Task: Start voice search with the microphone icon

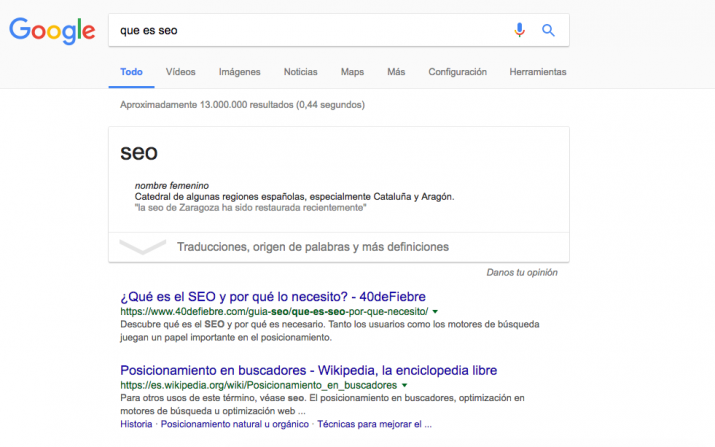Action: [x=519, y=30]
